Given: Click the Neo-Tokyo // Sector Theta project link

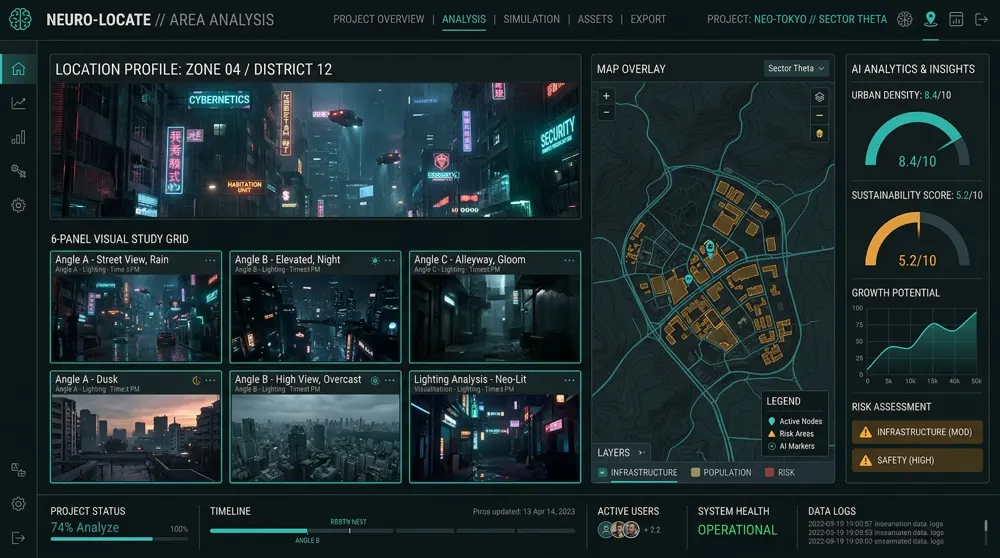Looking at the screenshot, I should [820, 19].
